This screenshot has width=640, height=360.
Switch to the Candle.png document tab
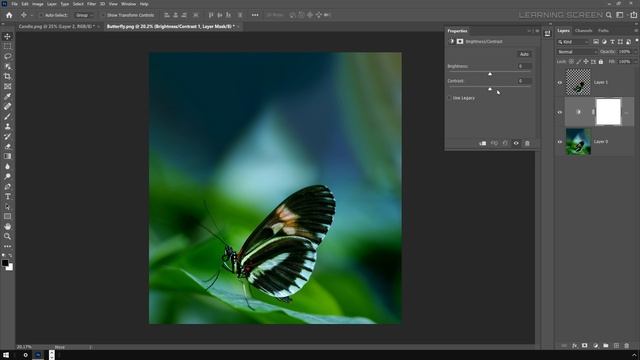coord(57,26)
